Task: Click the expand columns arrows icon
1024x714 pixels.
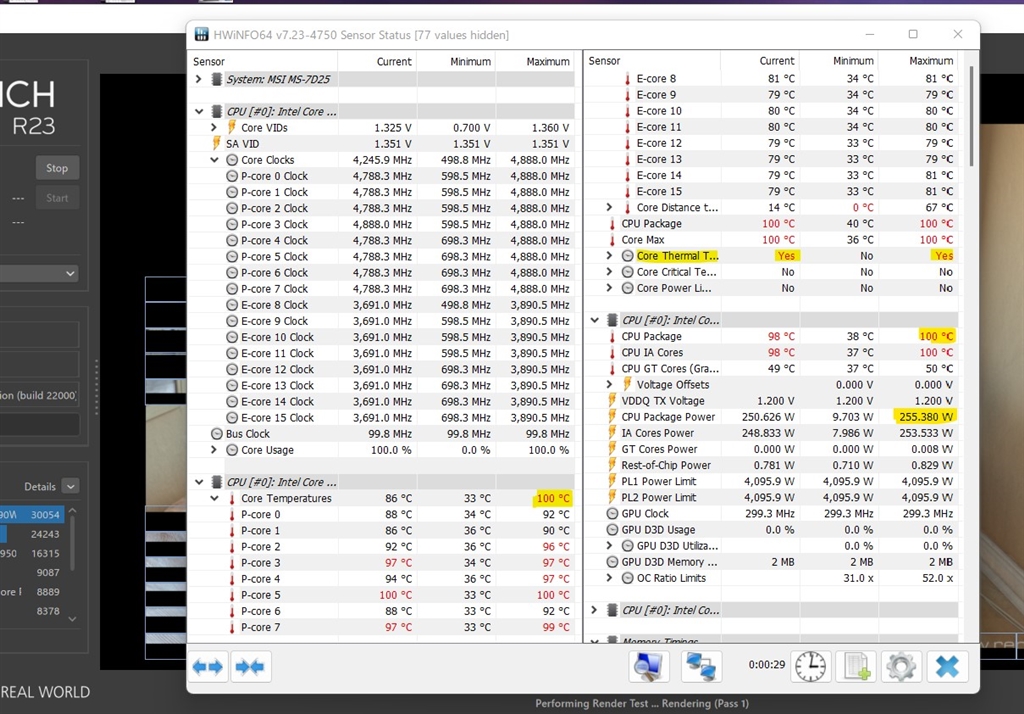Action: (208, 666)
